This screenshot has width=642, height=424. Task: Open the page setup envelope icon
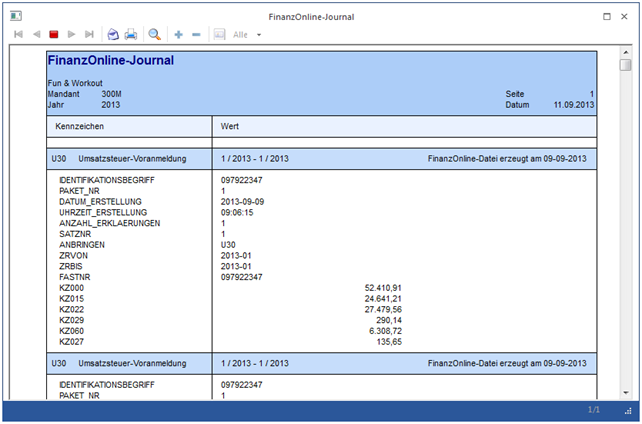click(x=113, y=34)
